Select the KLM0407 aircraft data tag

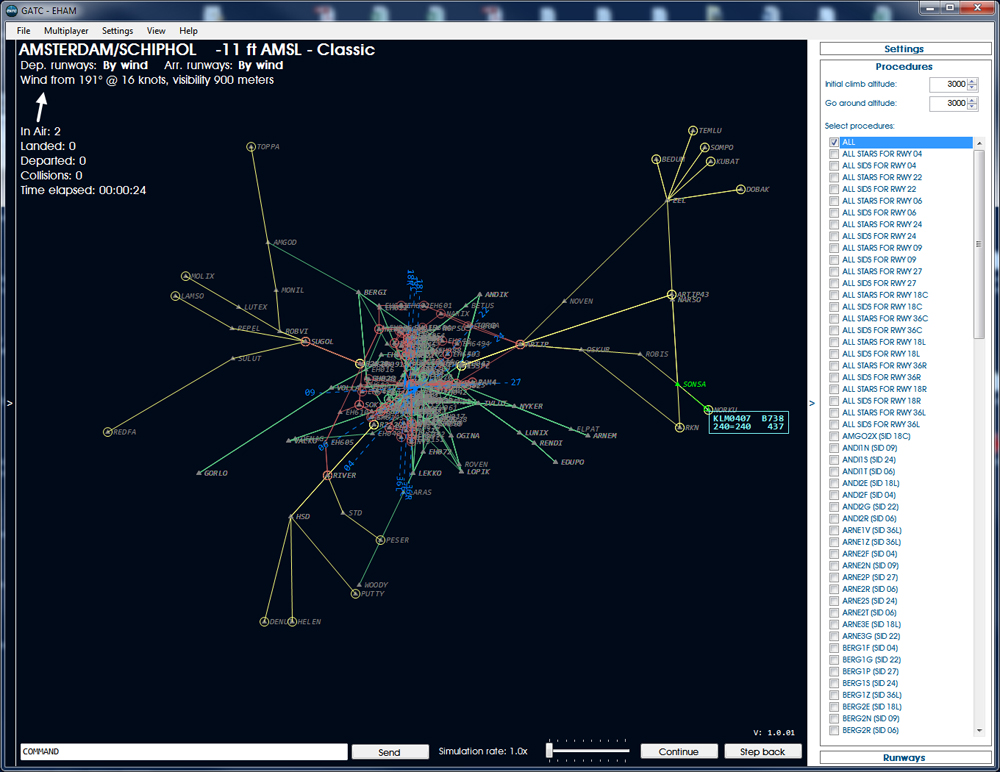749,422
